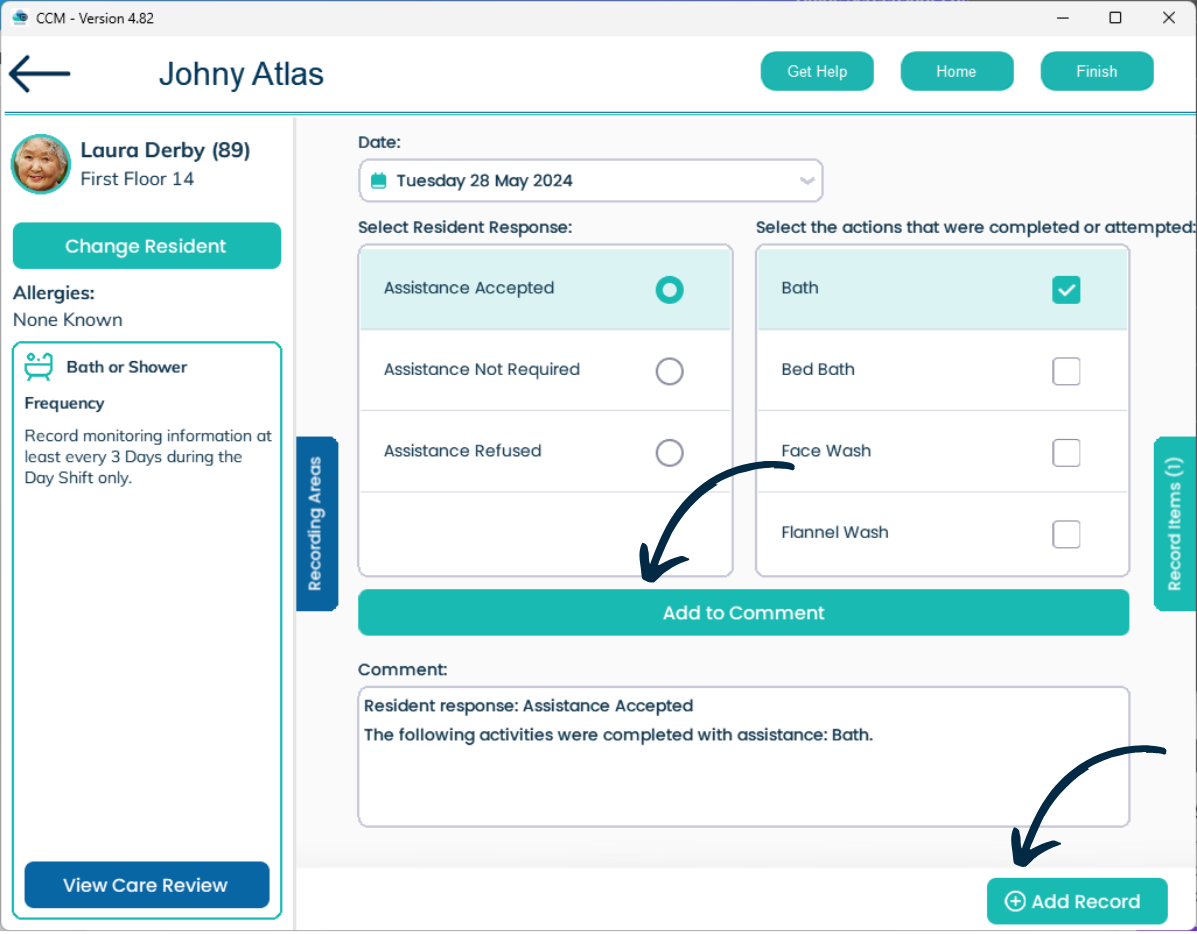Click Change Resident button

click(147, 247)
